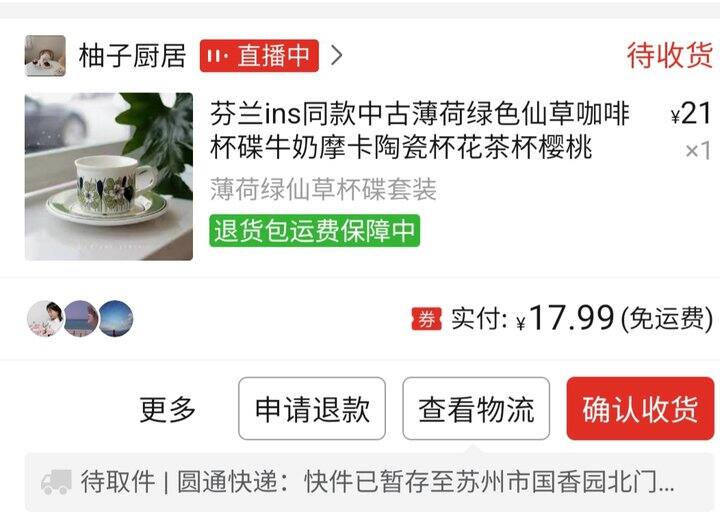Screen dimensions: 720x524
Task: Tap the 直播中 live badge
Action: pos(259,56)
